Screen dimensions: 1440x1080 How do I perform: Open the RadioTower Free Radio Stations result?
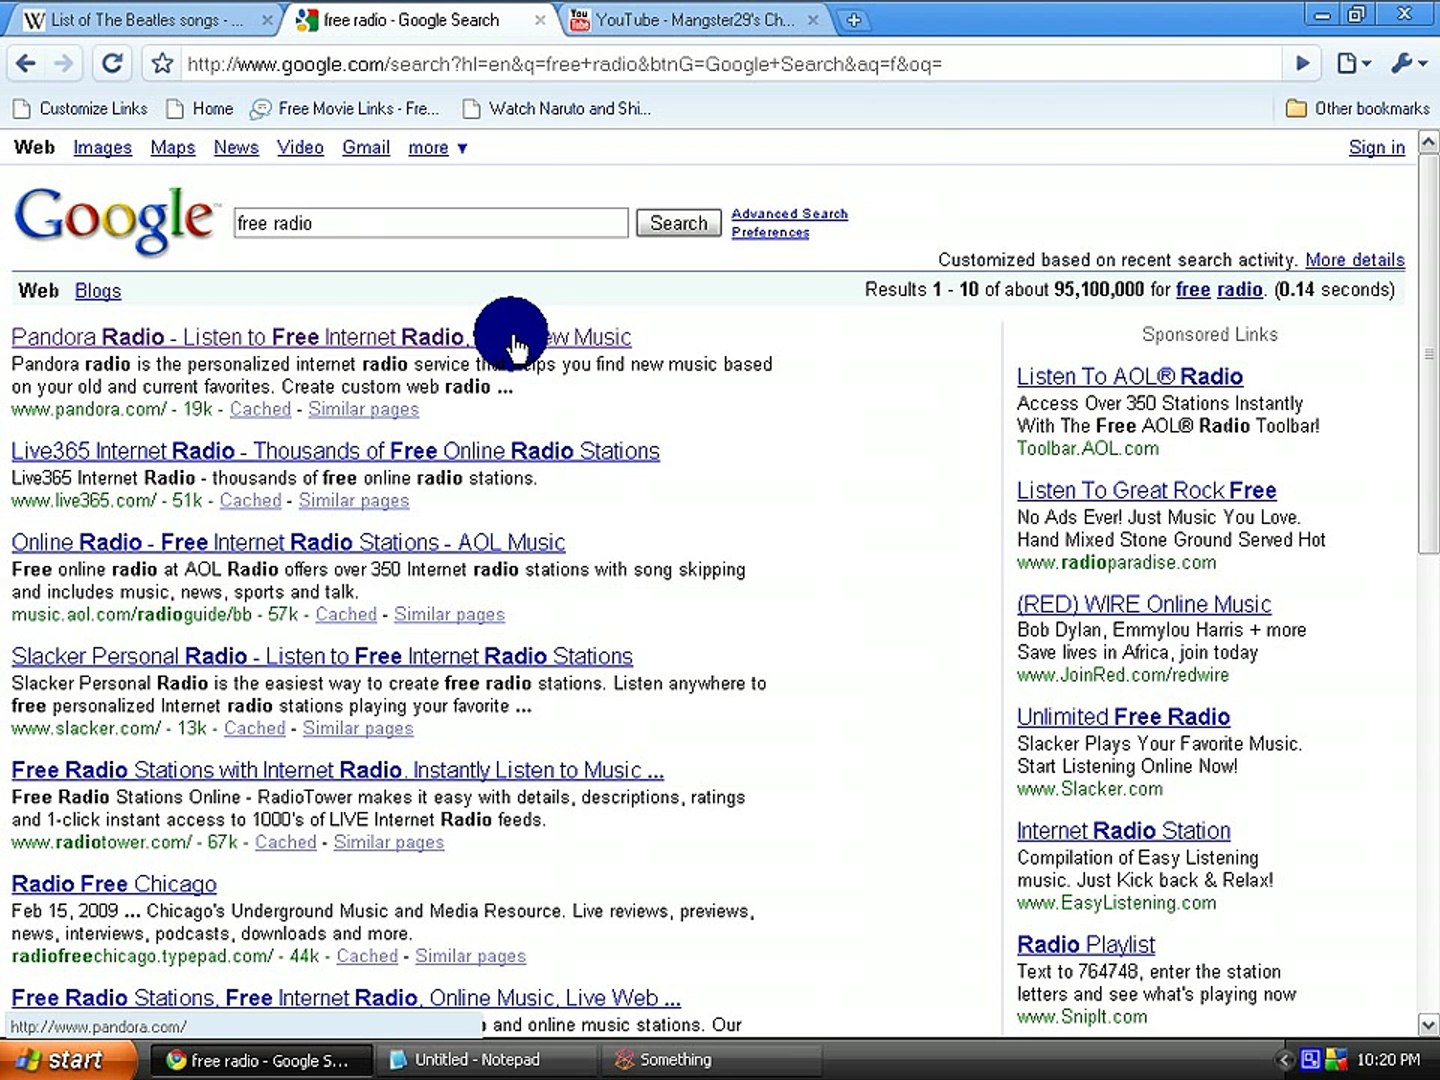(337, 770)
